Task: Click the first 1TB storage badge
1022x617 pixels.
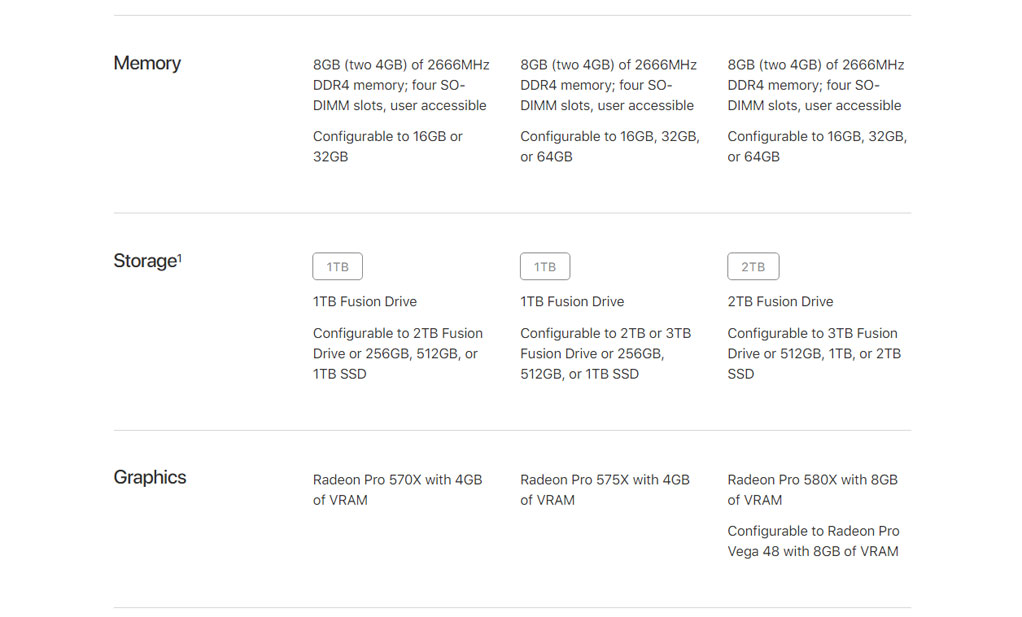Action: tap(337, 266)
